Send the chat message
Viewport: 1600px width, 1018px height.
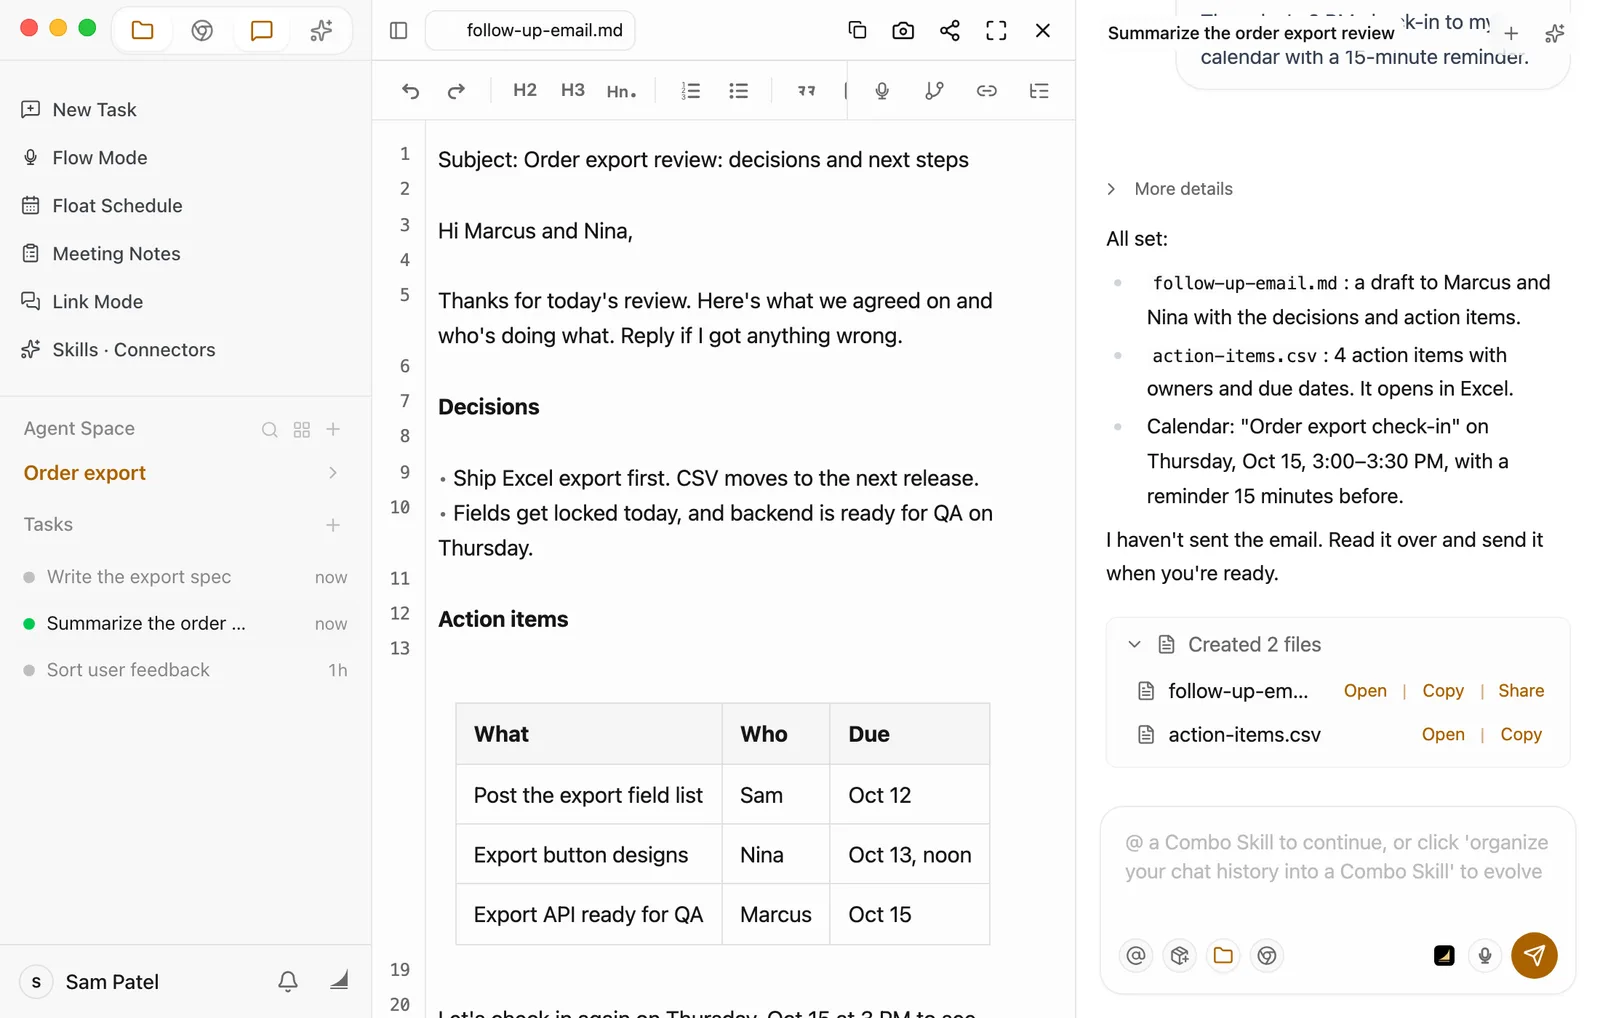click(1534, 956)
